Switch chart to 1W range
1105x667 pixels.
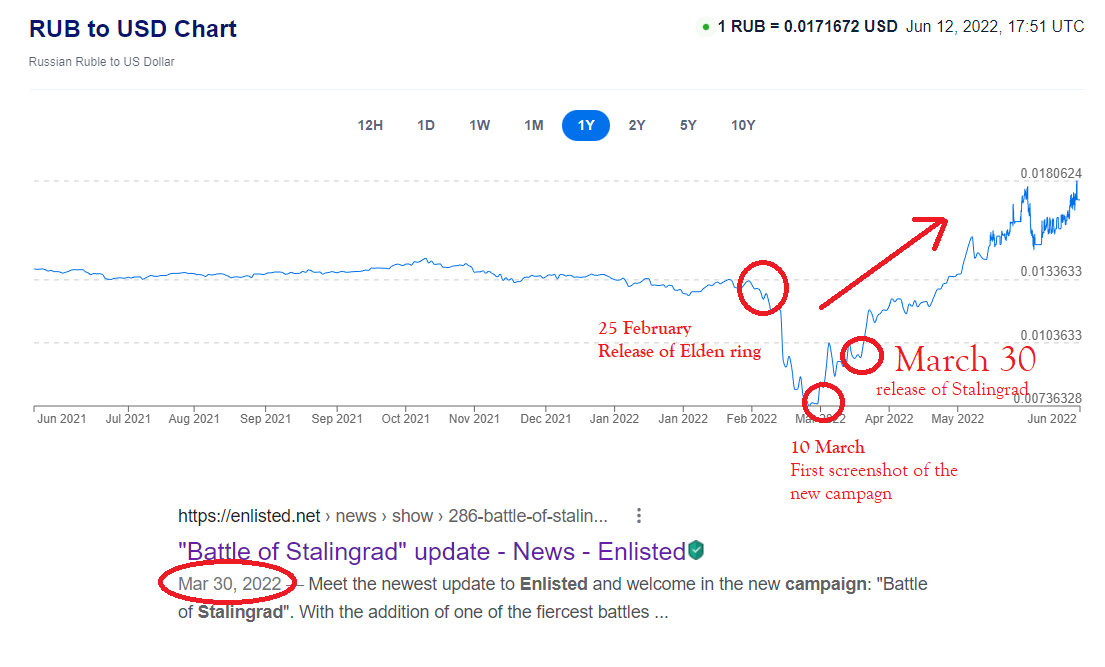480,126
